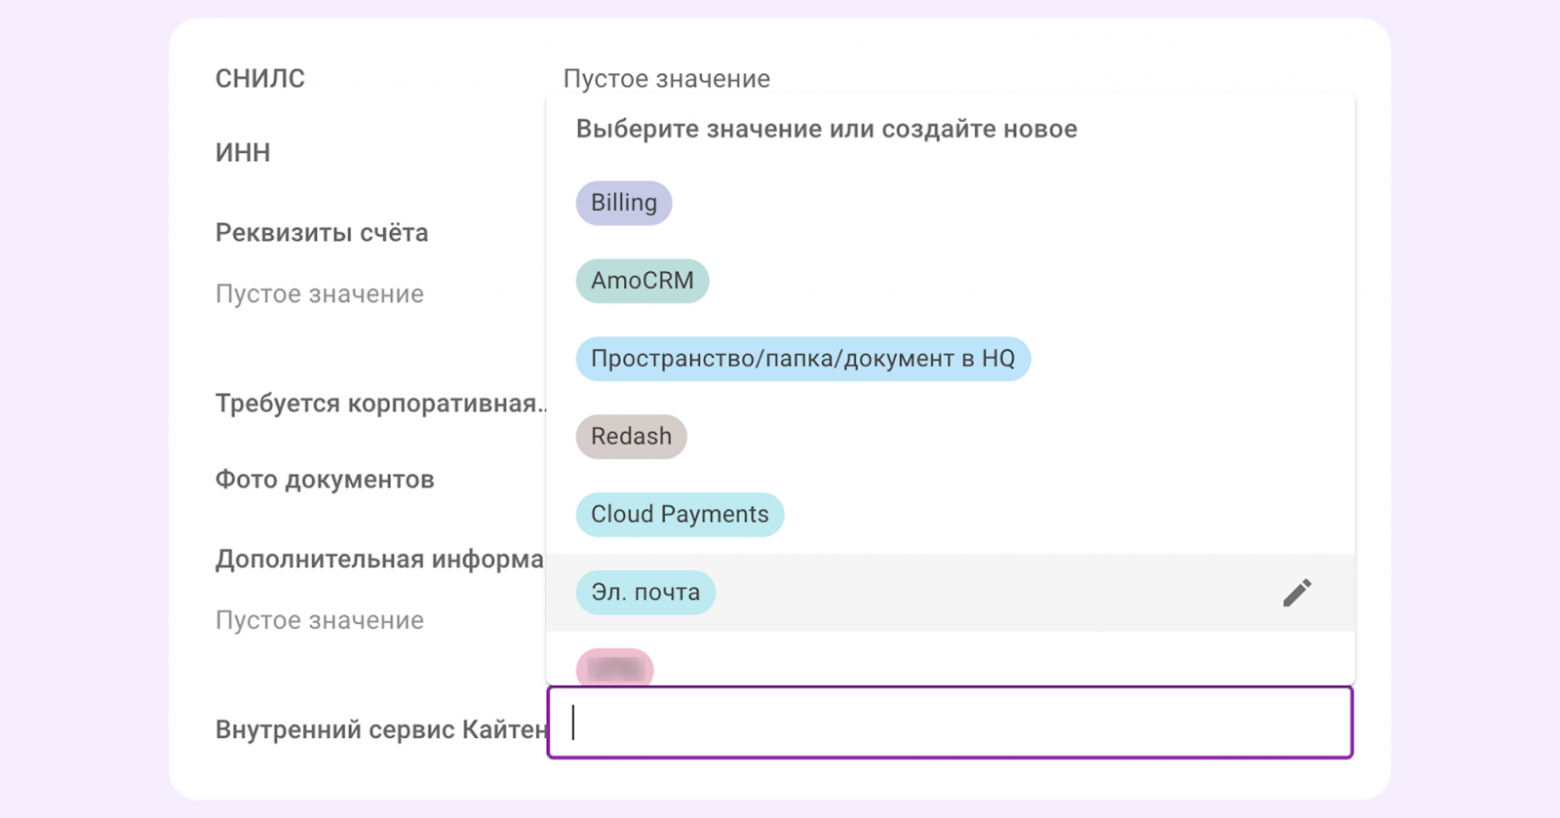
Task: Click Реквизиты счёта field label
Action: coord(321,232)
